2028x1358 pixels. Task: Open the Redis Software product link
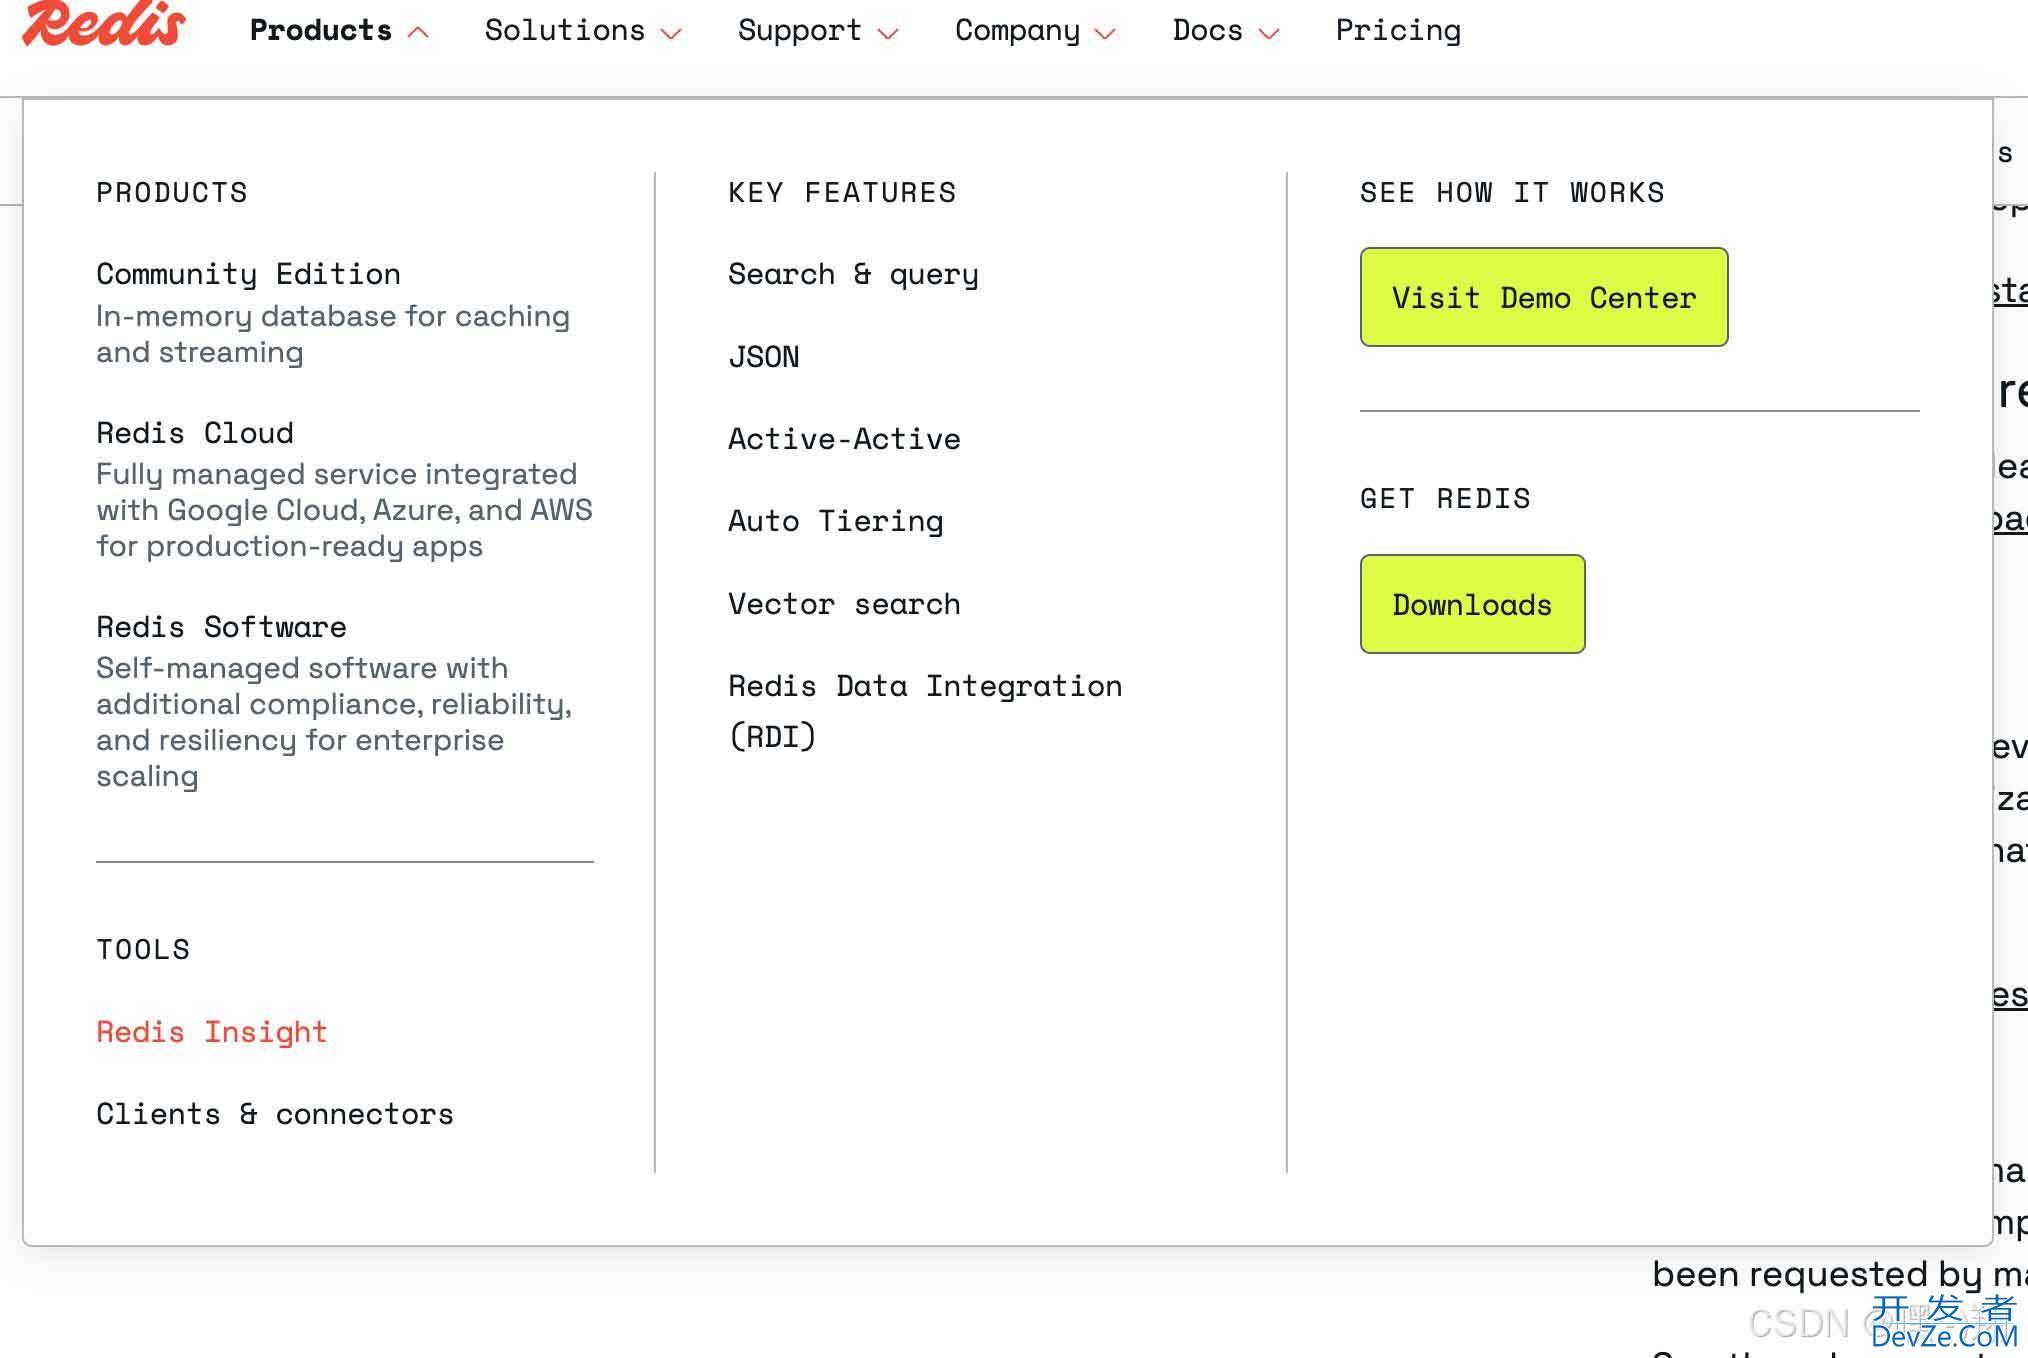(x=222, y=627)
